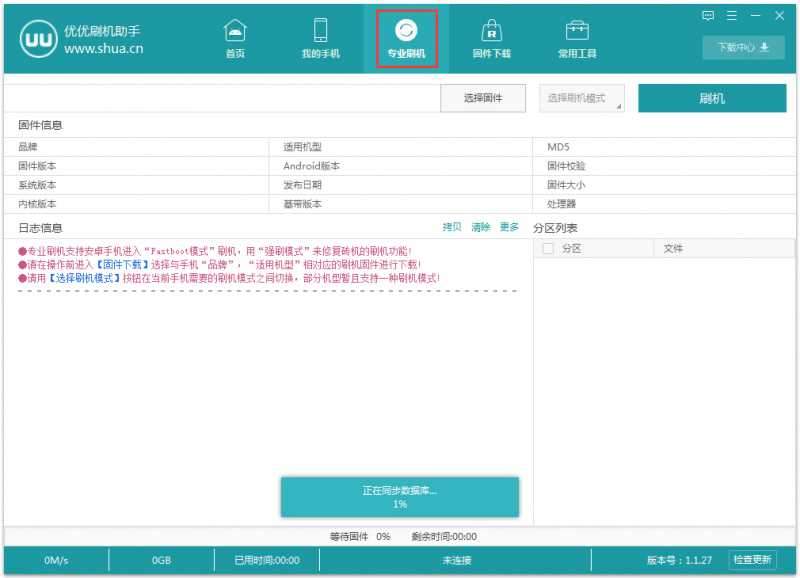This screenshot has width=800, height=578.
Task: Click 拷贝 to copy the log
Action: (452, 227)
